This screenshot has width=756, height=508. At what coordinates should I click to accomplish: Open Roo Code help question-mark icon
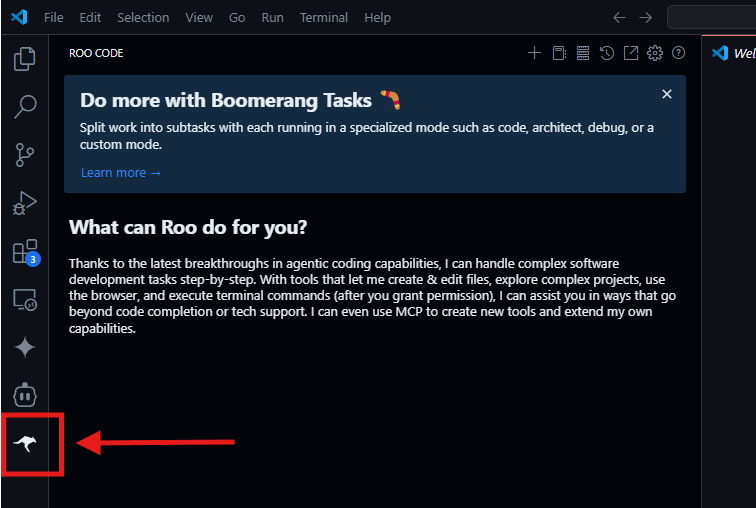678,53
